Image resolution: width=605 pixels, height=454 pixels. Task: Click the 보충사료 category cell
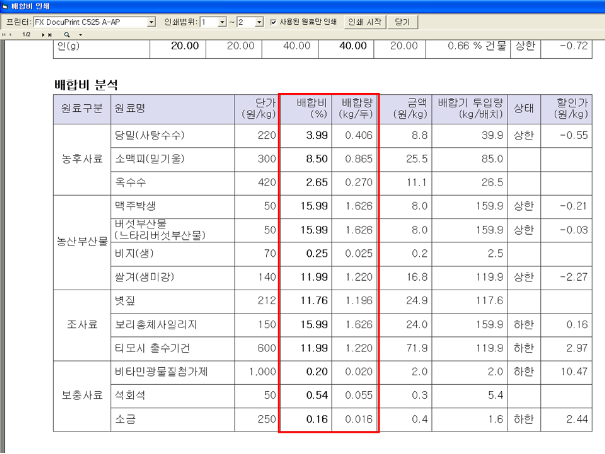coord(82,395)
